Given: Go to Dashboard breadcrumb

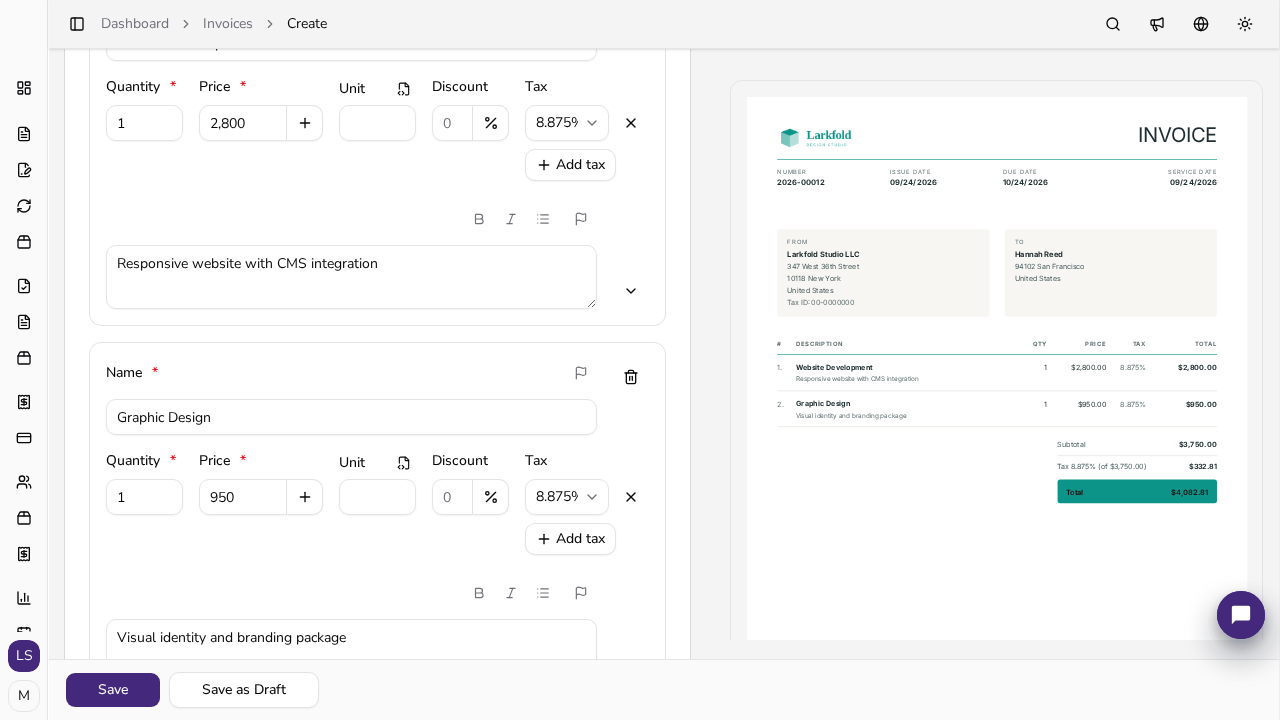Looking at the screenshot, I should point(135,24).
